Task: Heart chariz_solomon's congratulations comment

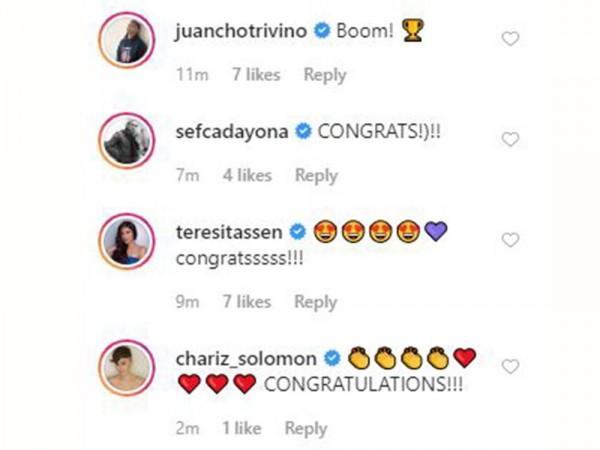Action: [x=510, y=367]
